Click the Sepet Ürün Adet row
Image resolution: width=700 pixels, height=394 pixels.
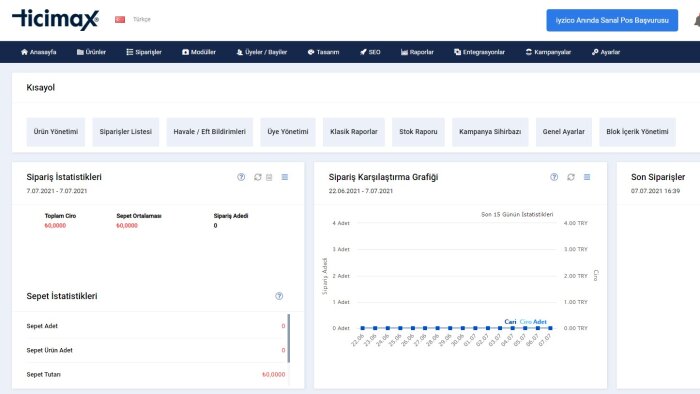pyautogui.click(x=156, y=350)
